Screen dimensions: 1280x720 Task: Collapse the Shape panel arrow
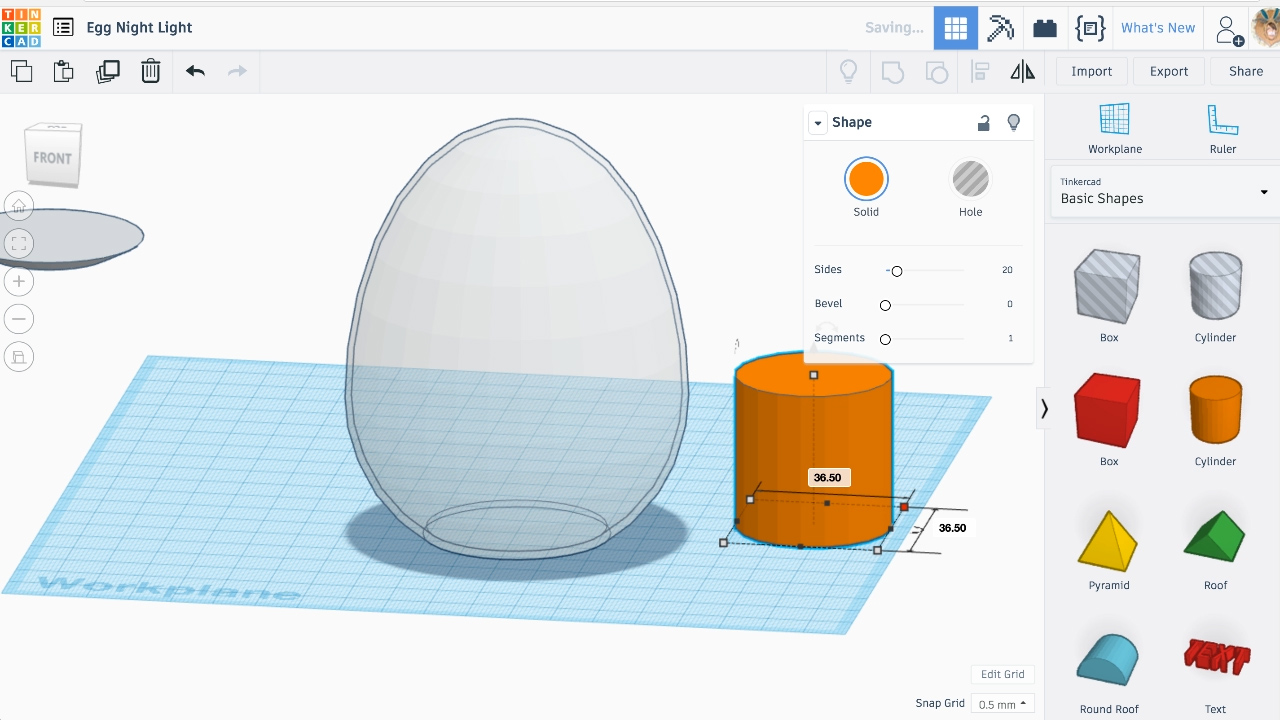click(818, 123)
